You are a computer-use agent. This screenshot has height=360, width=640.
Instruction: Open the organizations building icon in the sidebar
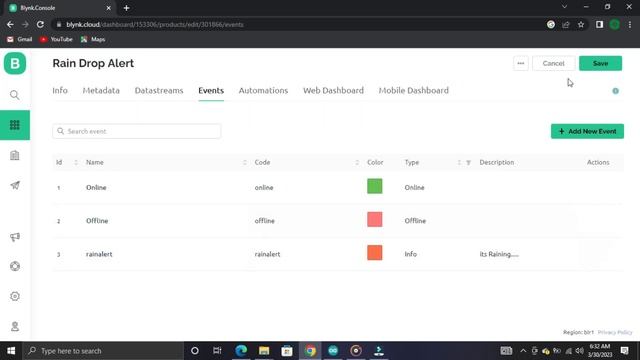tap(15, 155)
